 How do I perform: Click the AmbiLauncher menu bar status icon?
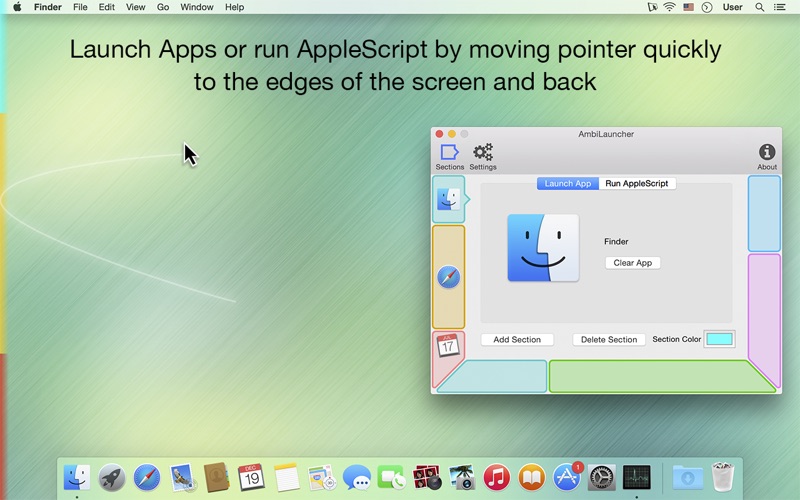tap(652, 7)
